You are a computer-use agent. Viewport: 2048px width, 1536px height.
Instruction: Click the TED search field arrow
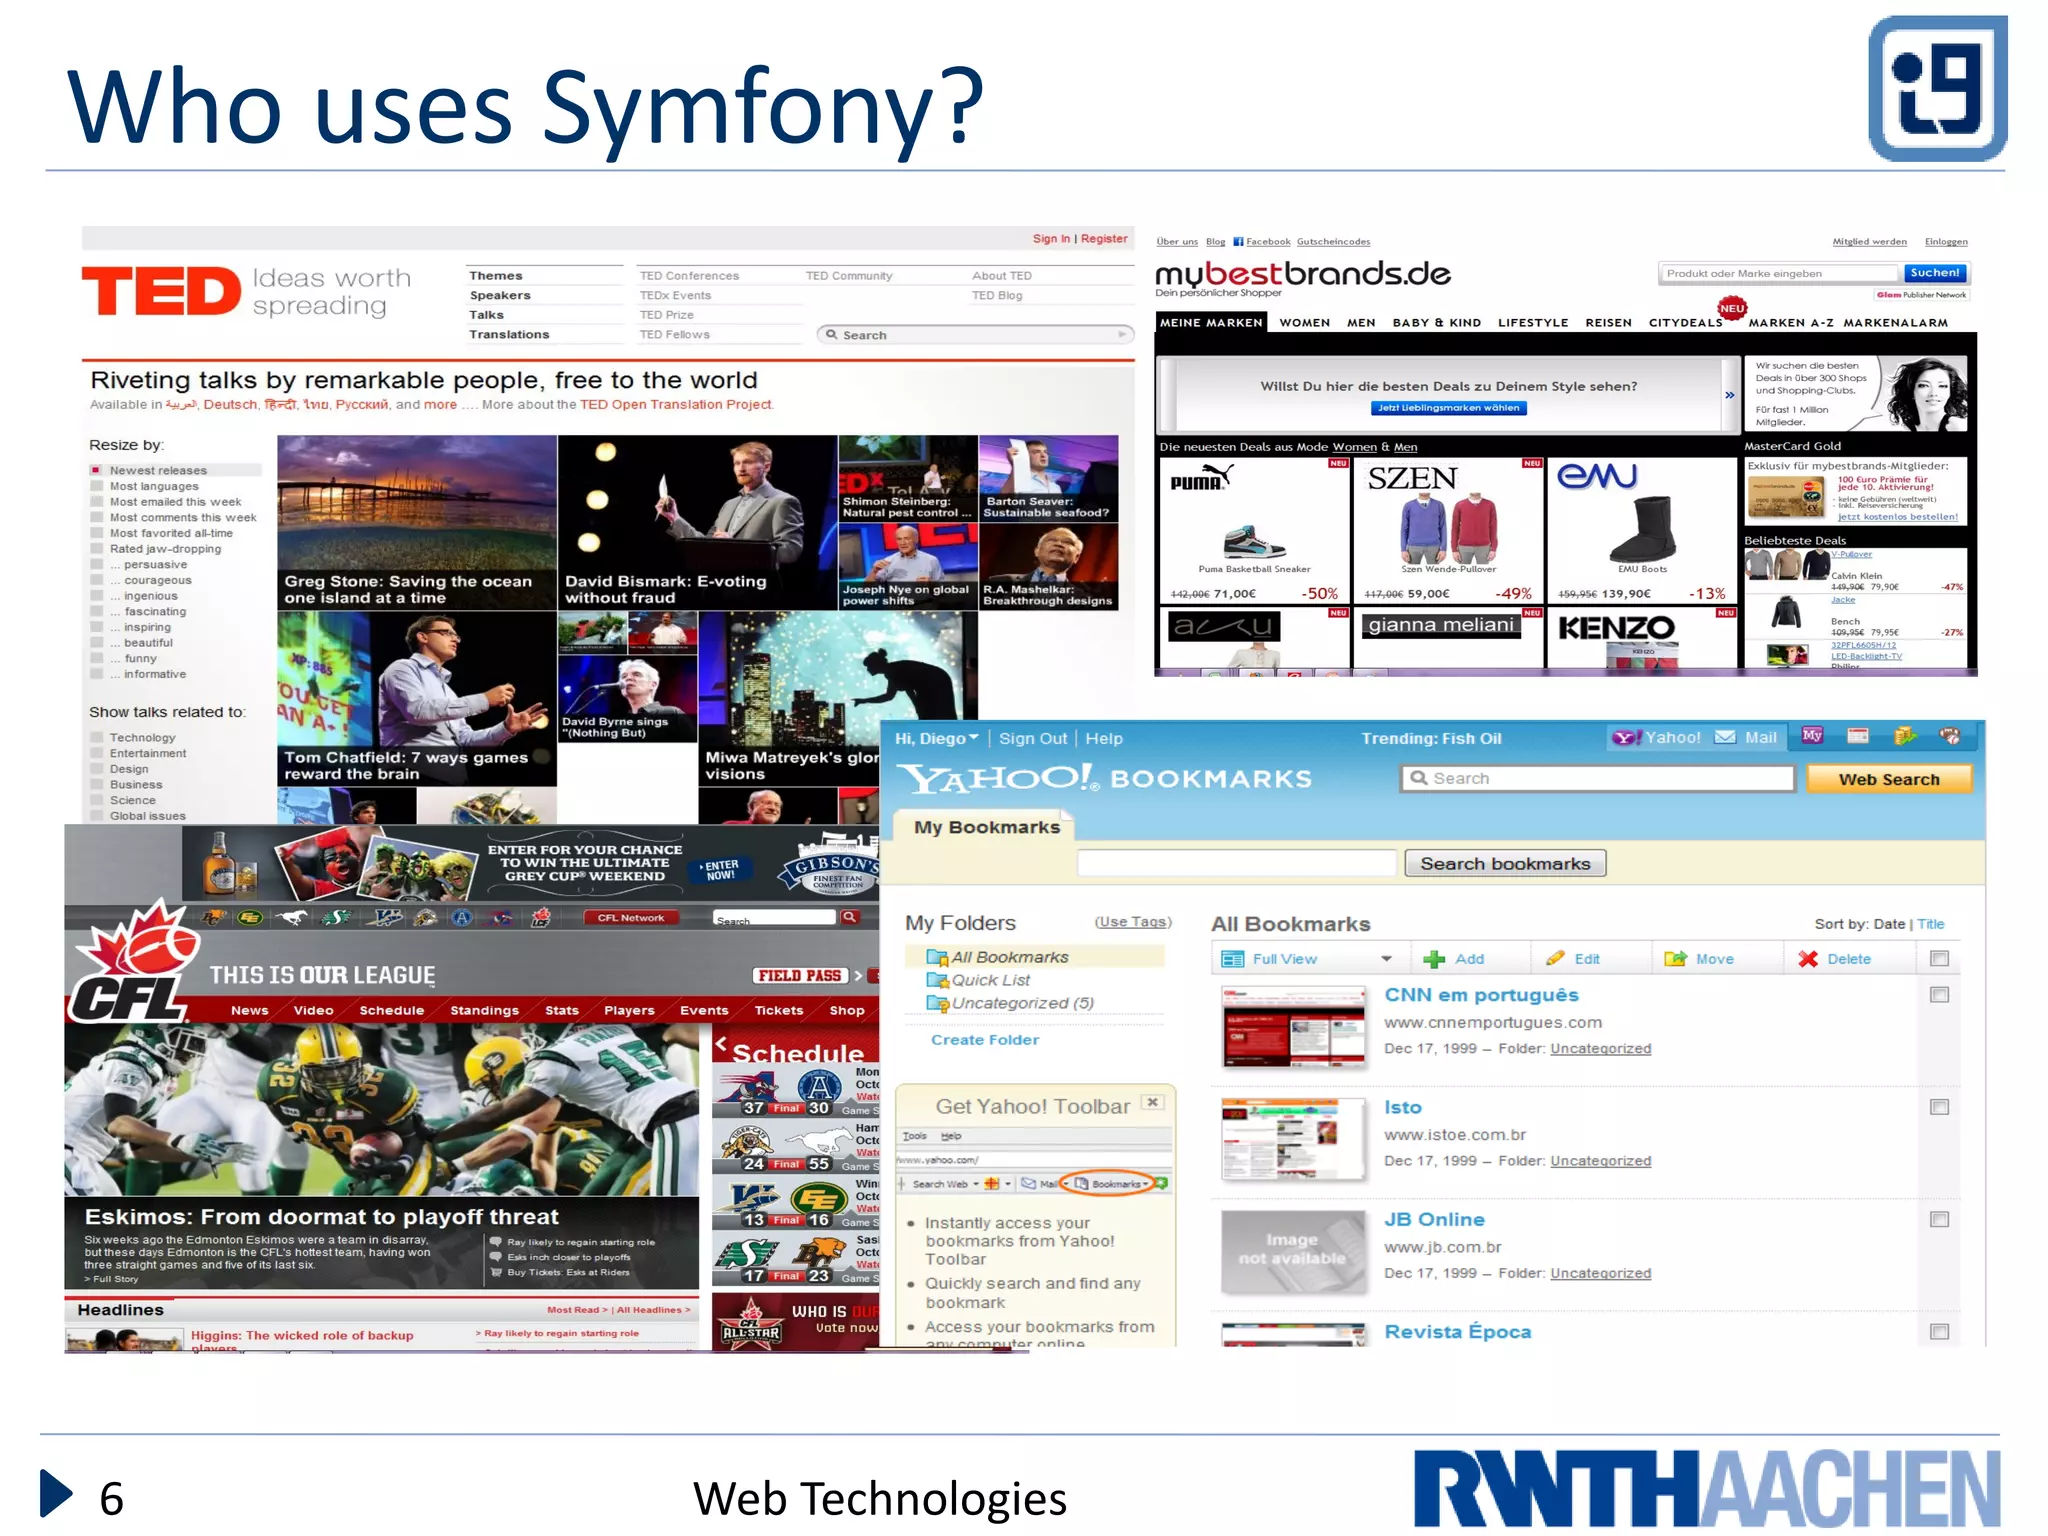pyautogui.click(x=1122, y=334)
